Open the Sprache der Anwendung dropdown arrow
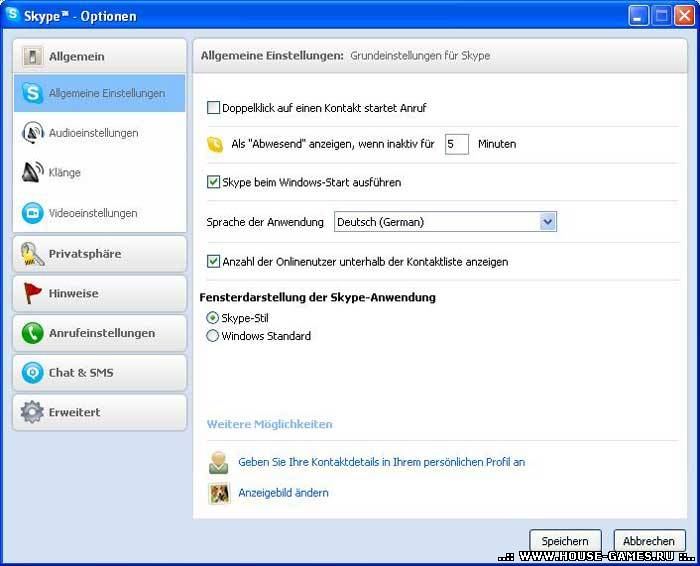The width and height of the screenshot is (700, 566). click(548, 222)
